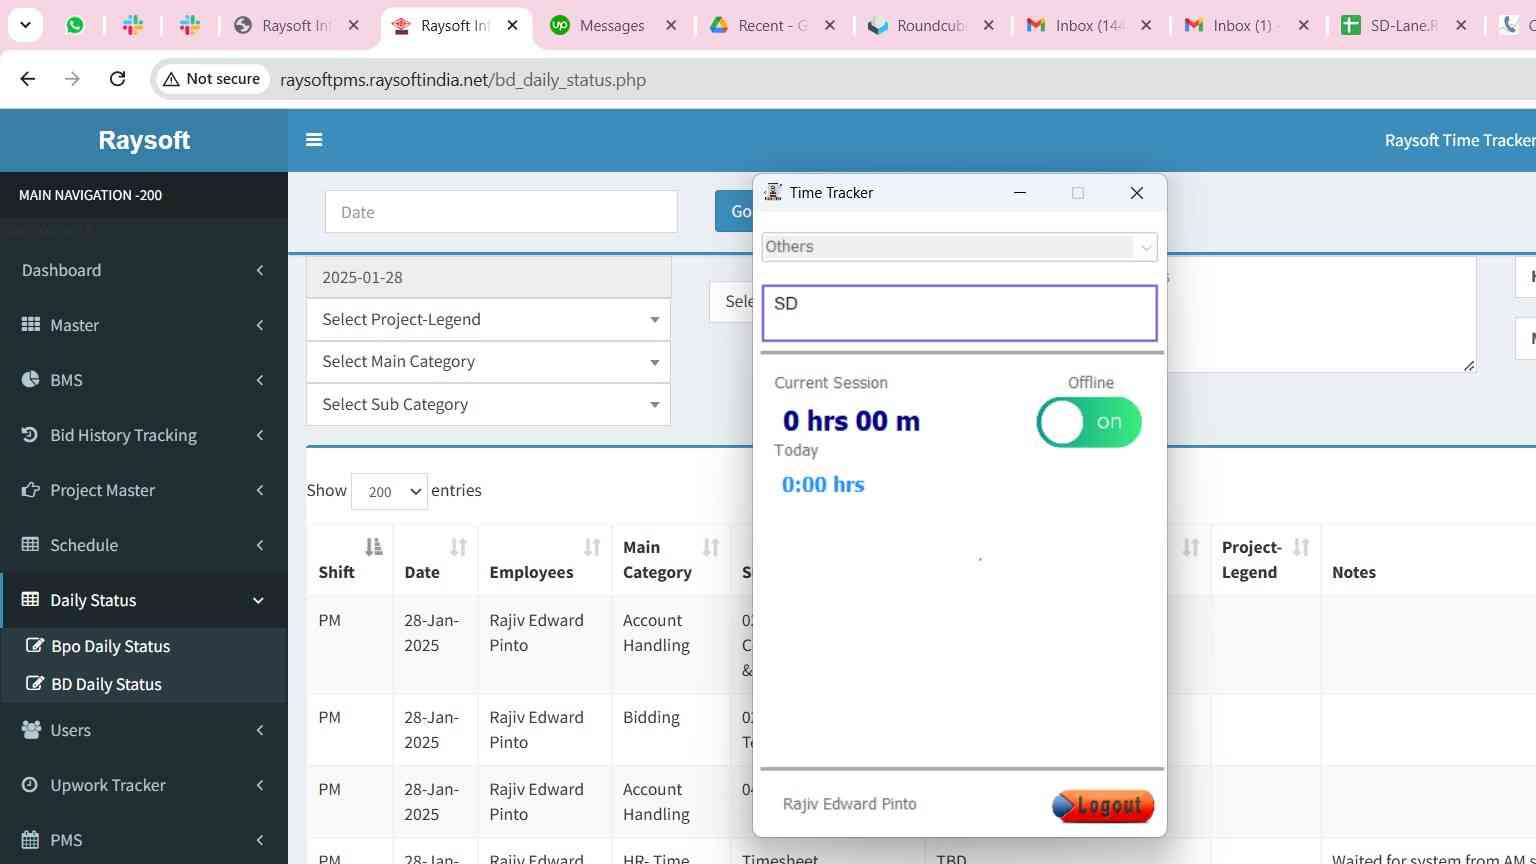The height and width of the screenshot is (864, 1536).
Task: Open the Select Project-Legend dropdown
Action: [x=488, y=320]
